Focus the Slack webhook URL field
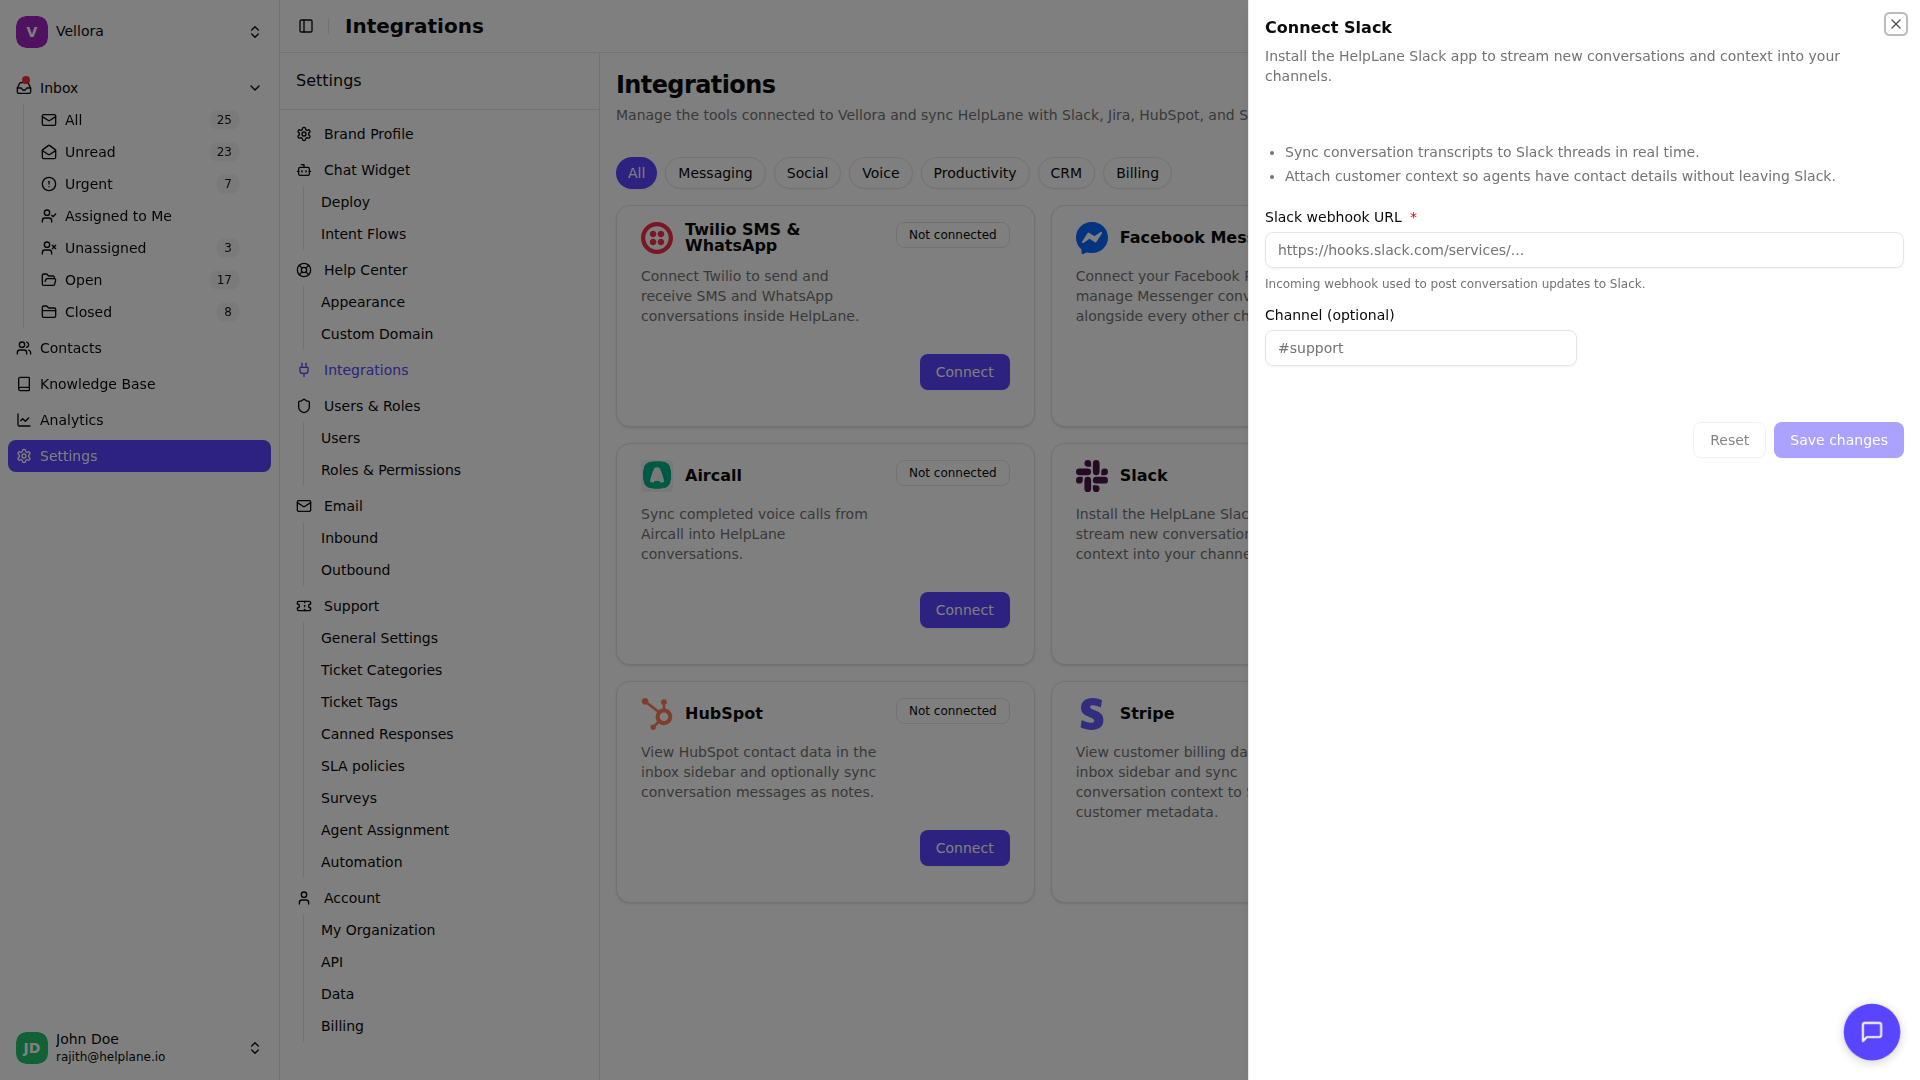The width and height of the screenshot is (1920, 1080). point(1584,250)
